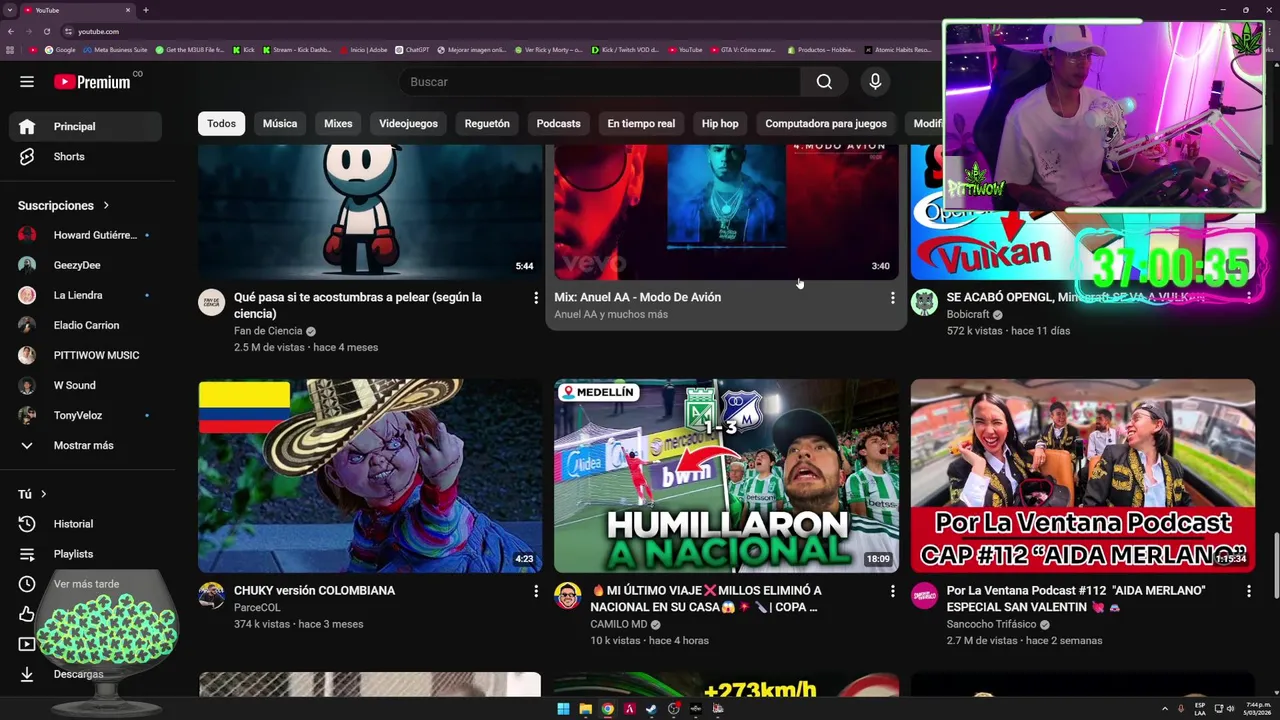
Task: Show hidden system tray icons
Action: coord(1165,709)
